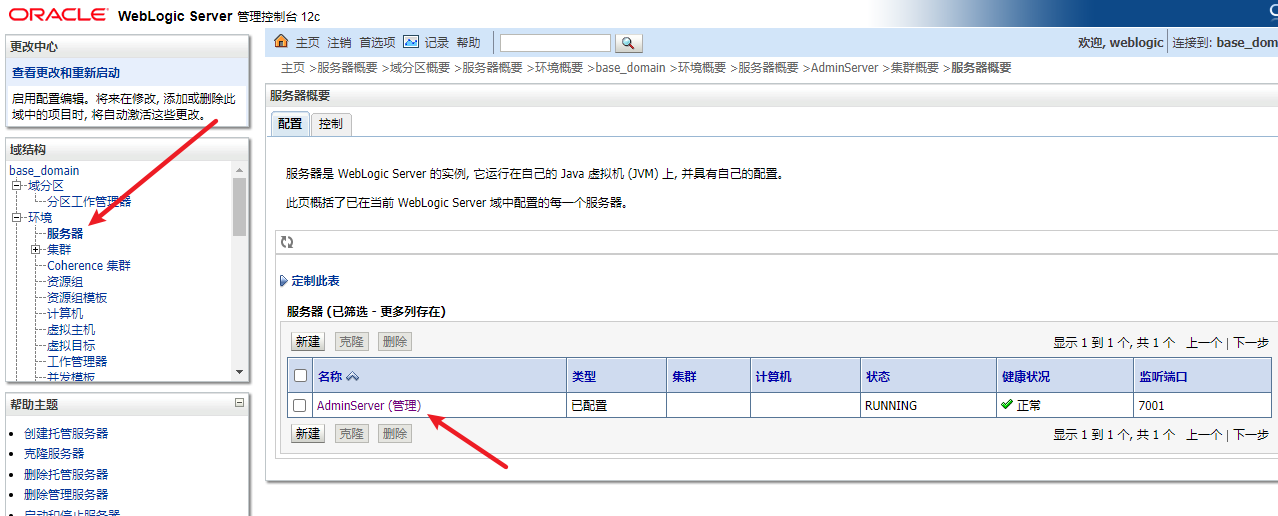Click base_domain in the breadcrumb
This screenshot has width=1278, height=516.
pyautogui.click(x=630, y=68)
